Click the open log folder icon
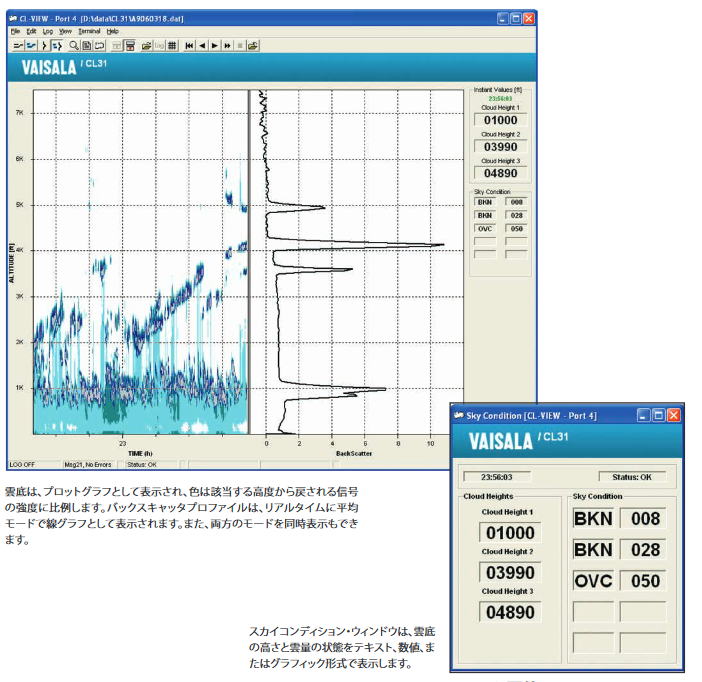This screenshot has width=702, height=682. [146, 46]
